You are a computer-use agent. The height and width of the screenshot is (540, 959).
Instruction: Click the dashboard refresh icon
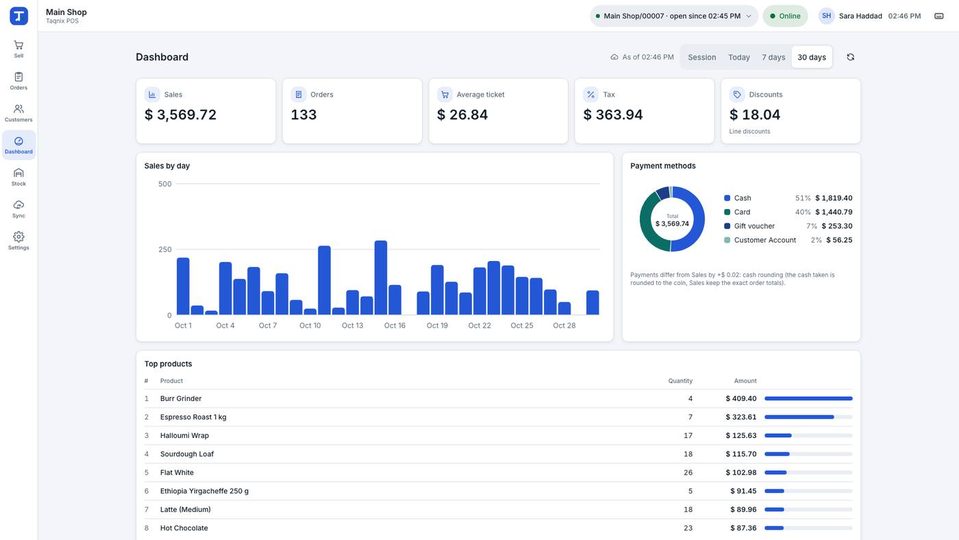tap(850, 57)
